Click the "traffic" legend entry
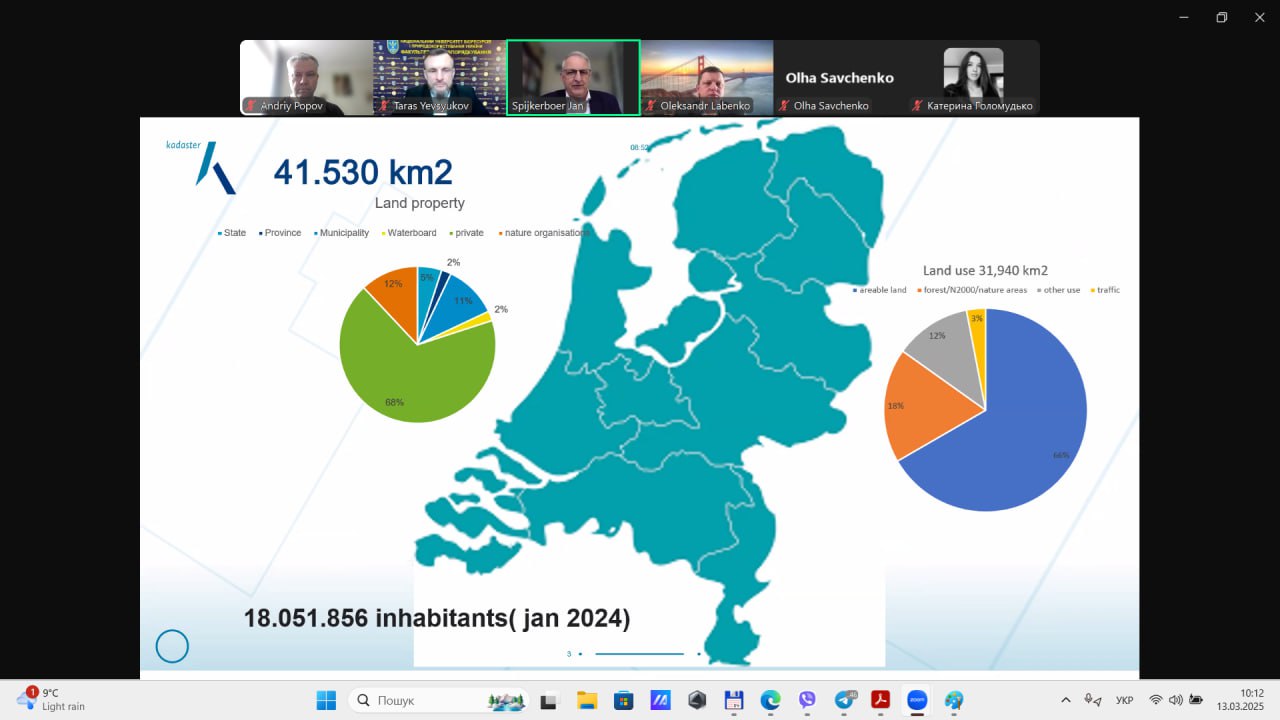 point(1104,290)
